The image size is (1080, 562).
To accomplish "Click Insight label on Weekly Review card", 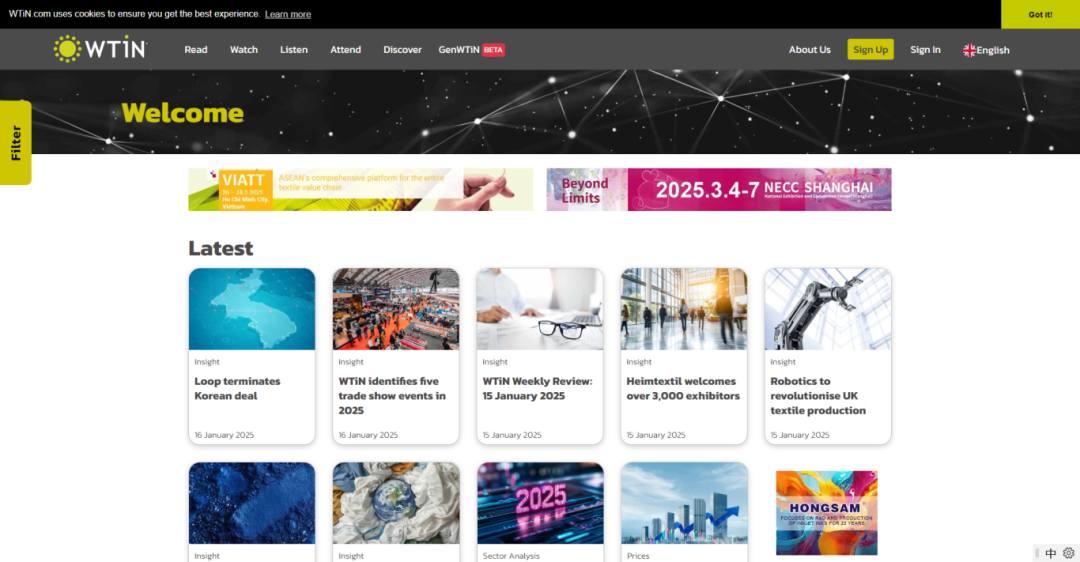I will [x=495, y=362].
